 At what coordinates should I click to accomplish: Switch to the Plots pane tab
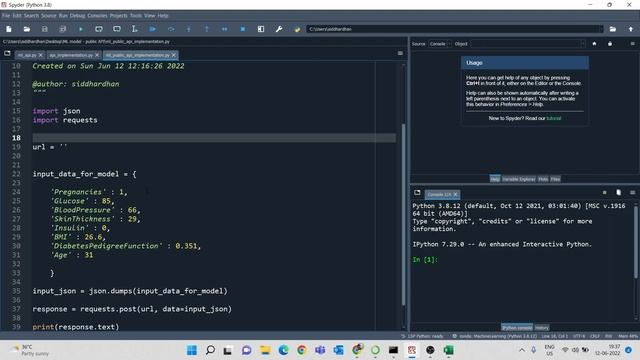coord(543,179)
